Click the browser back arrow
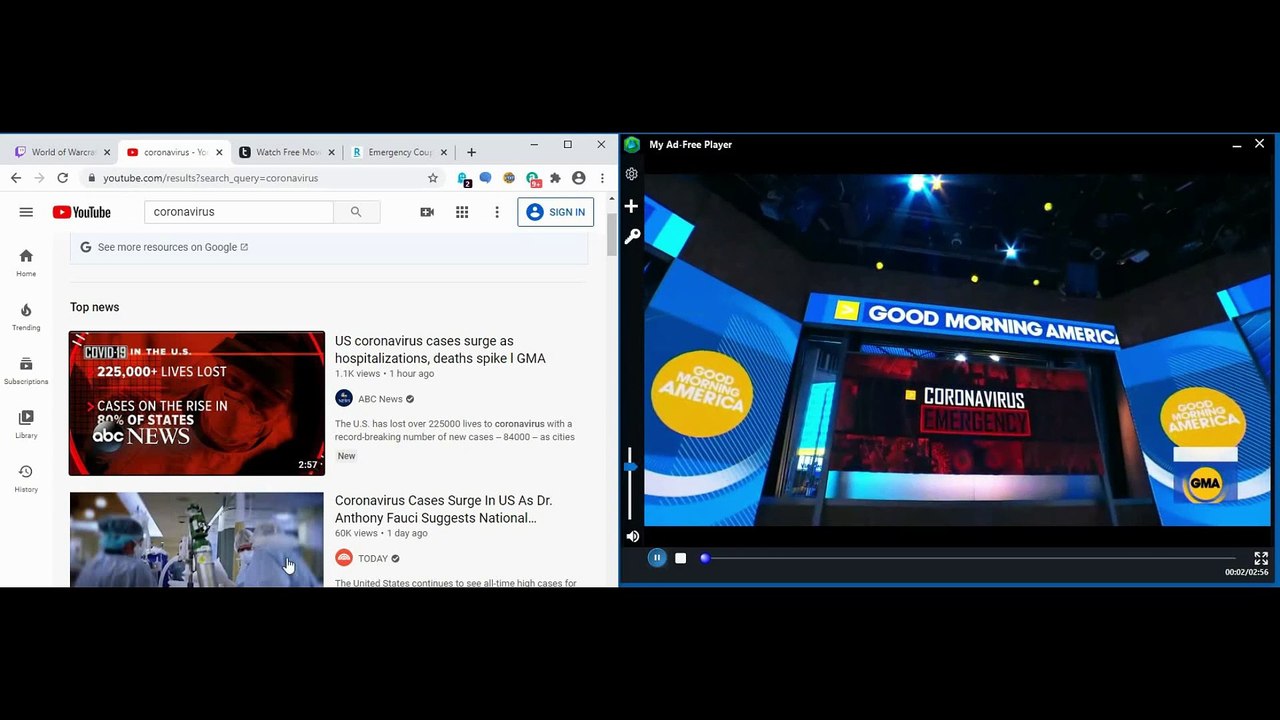This screenshot has height=720, width=1280. [16, 178]
